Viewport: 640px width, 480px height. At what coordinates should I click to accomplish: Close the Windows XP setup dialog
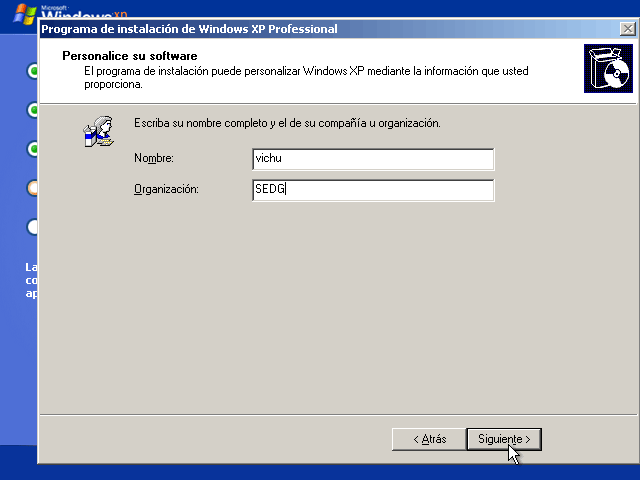627,29
